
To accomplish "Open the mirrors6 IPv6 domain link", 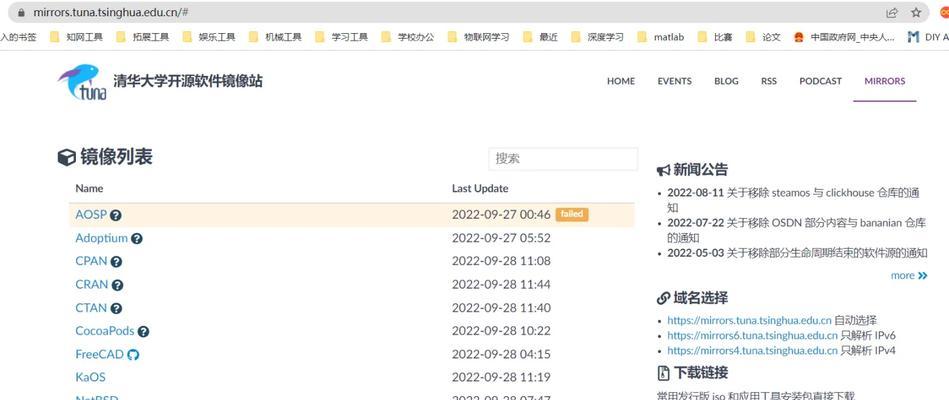I will 752,335.
